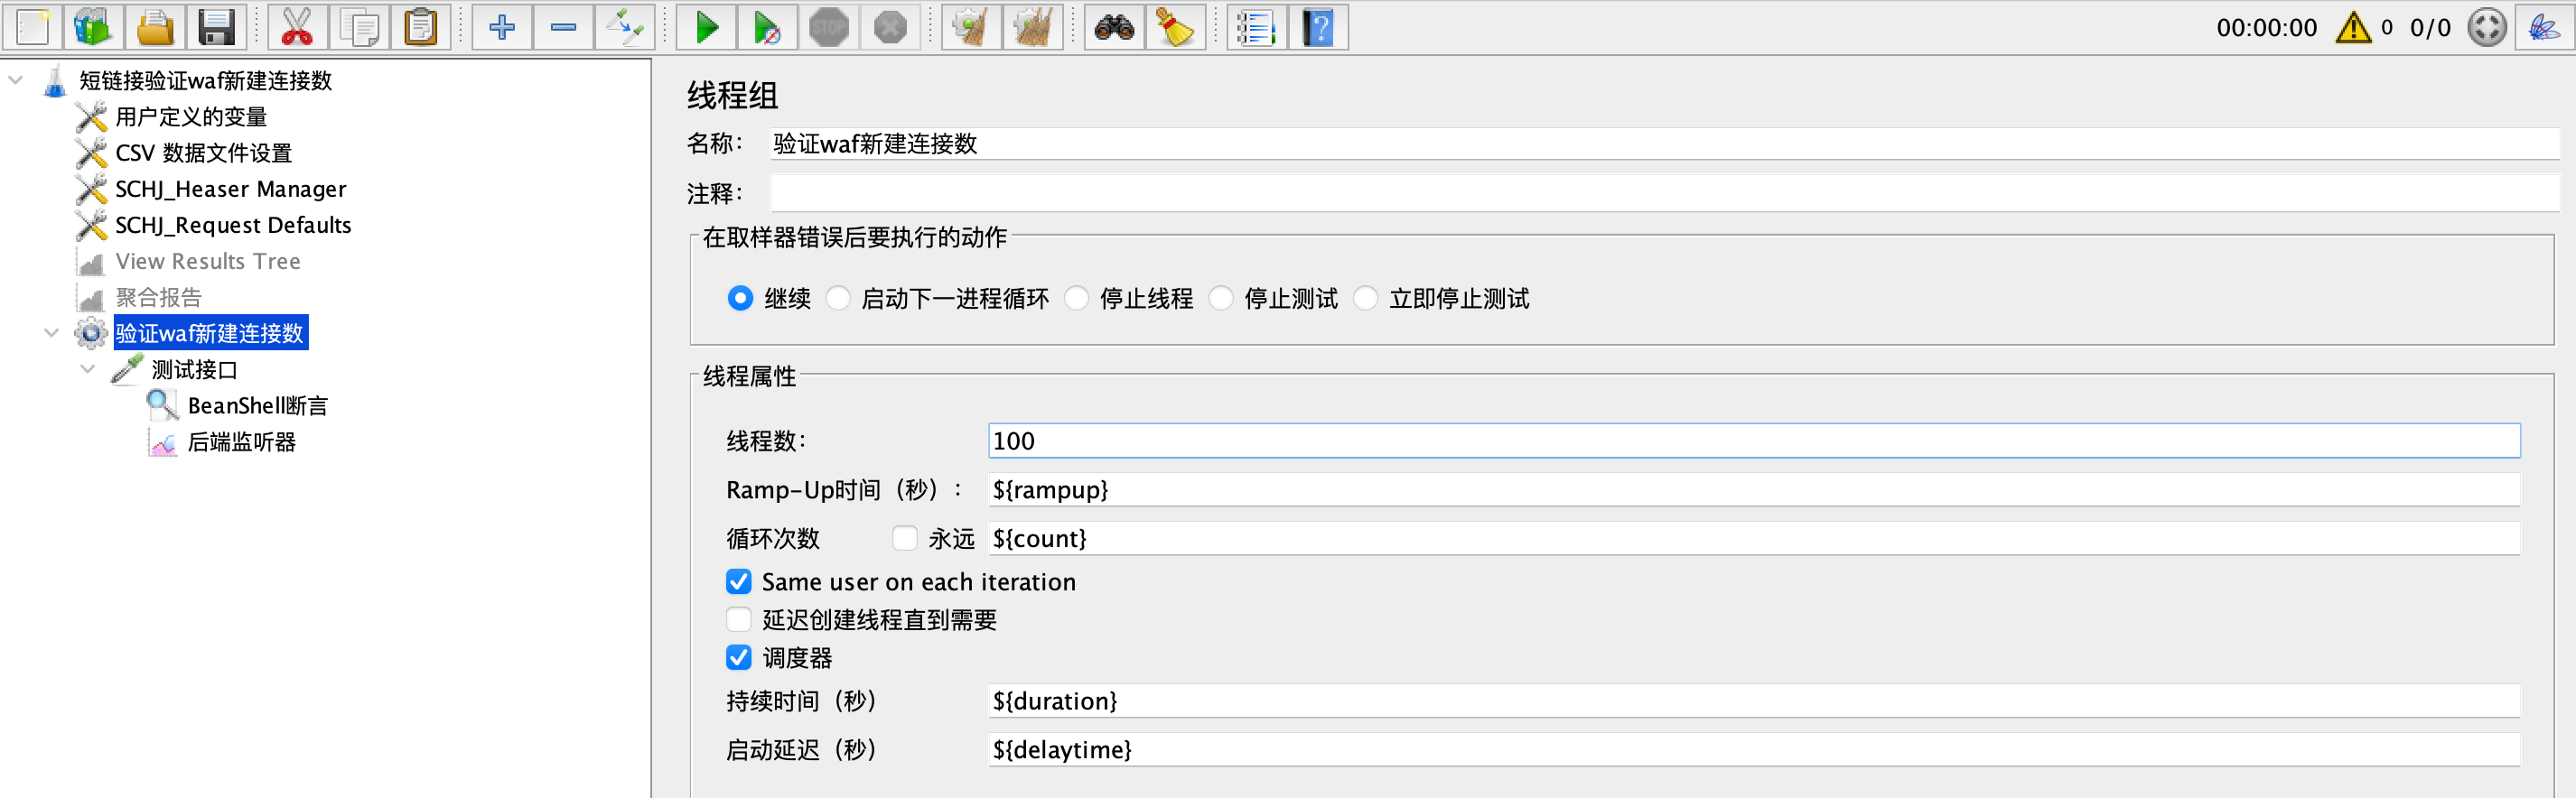The height and width of the screenshot is (798, 2576).
Task: Expand all nodes with plus icon
Action: point(502,27)
